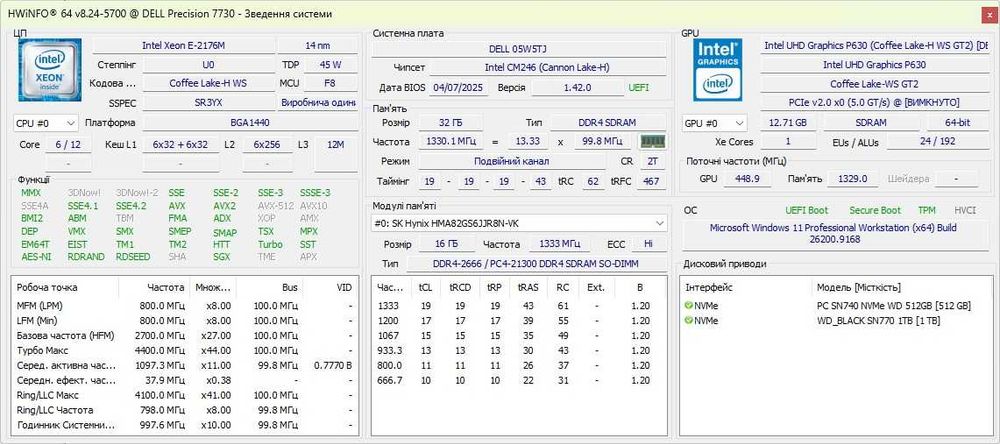Click the green memory module icon
The width and height of the screenshot is (1000, 444).
pos(652,142)
